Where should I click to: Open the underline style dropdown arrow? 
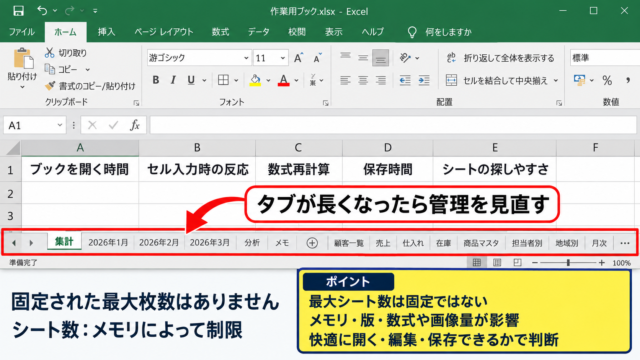click(204, 80)
